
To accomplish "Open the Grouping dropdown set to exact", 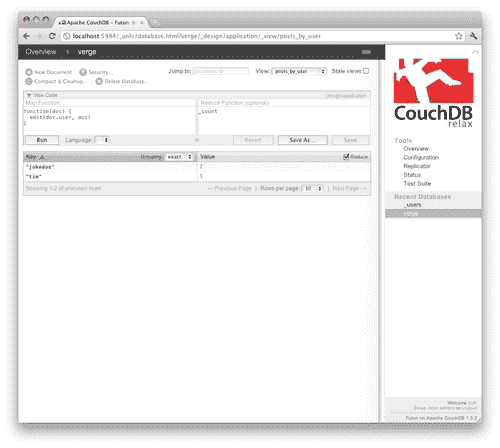I will pos(179,157).
